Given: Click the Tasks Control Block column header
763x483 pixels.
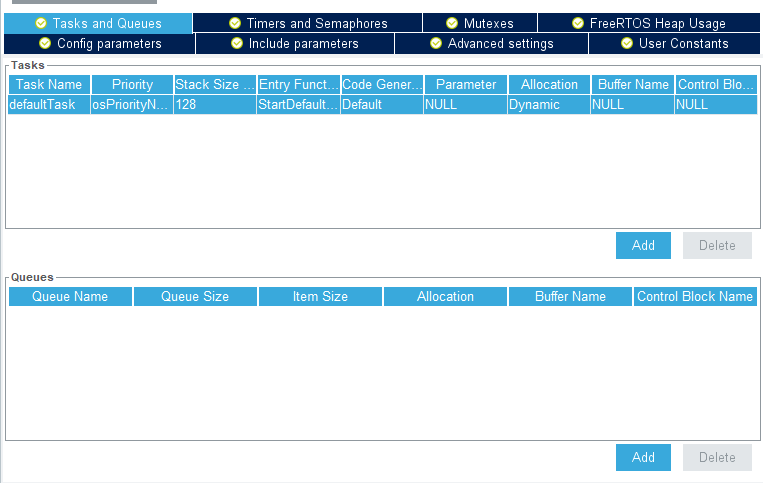Looking at the screenshot, I should pos(716,85).
